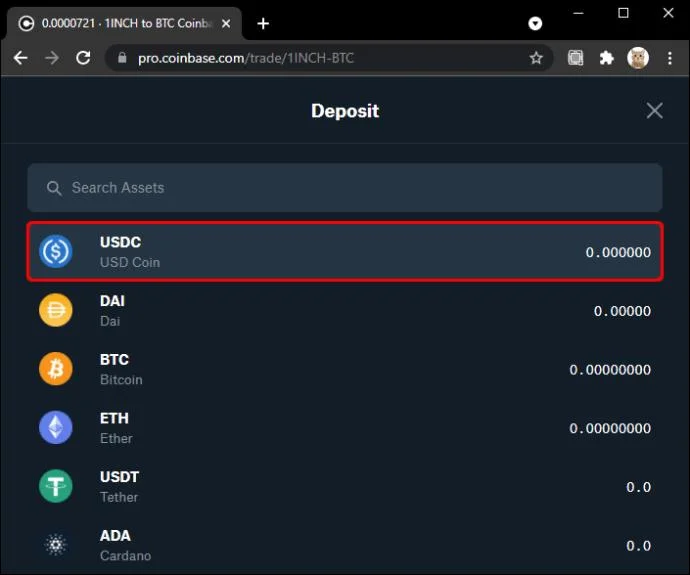
Task: Click the 'Cardano' subtitle text
Action: pos(125,556)
